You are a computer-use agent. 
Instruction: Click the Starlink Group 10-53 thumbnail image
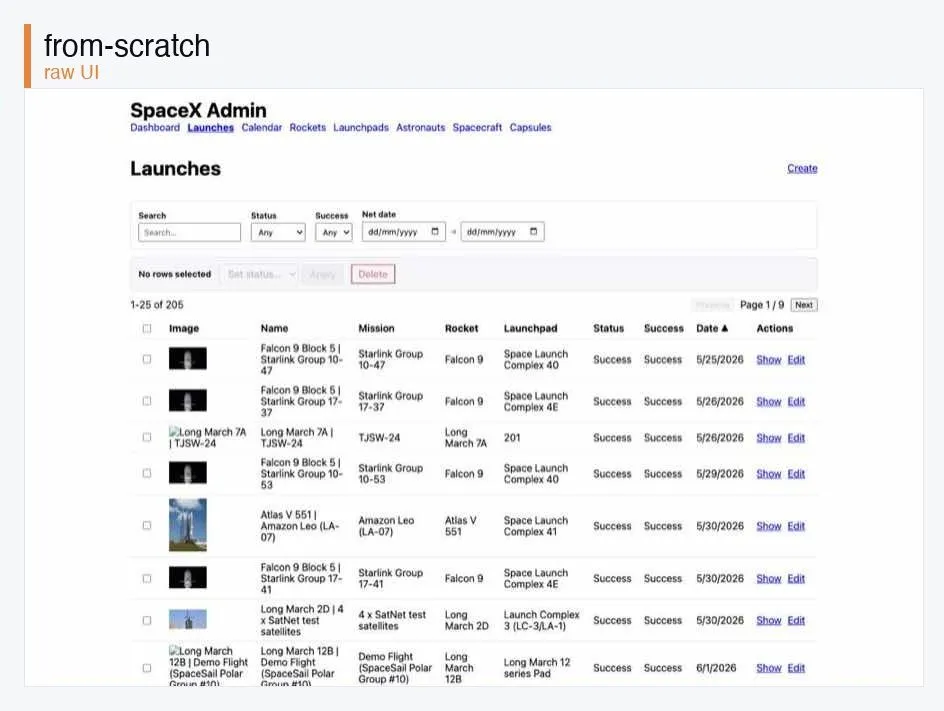(188, 473)
